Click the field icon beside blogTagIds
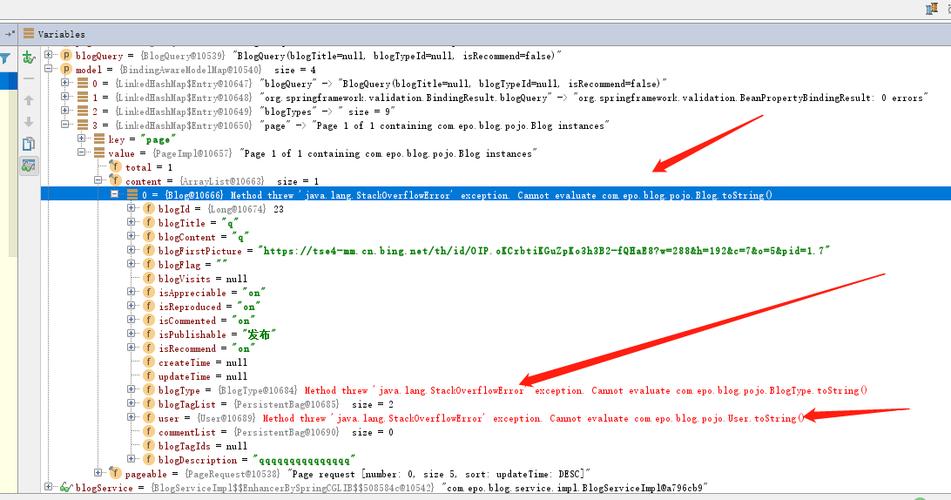The height and width of the screenshot is (500, 951). [149, 446]
